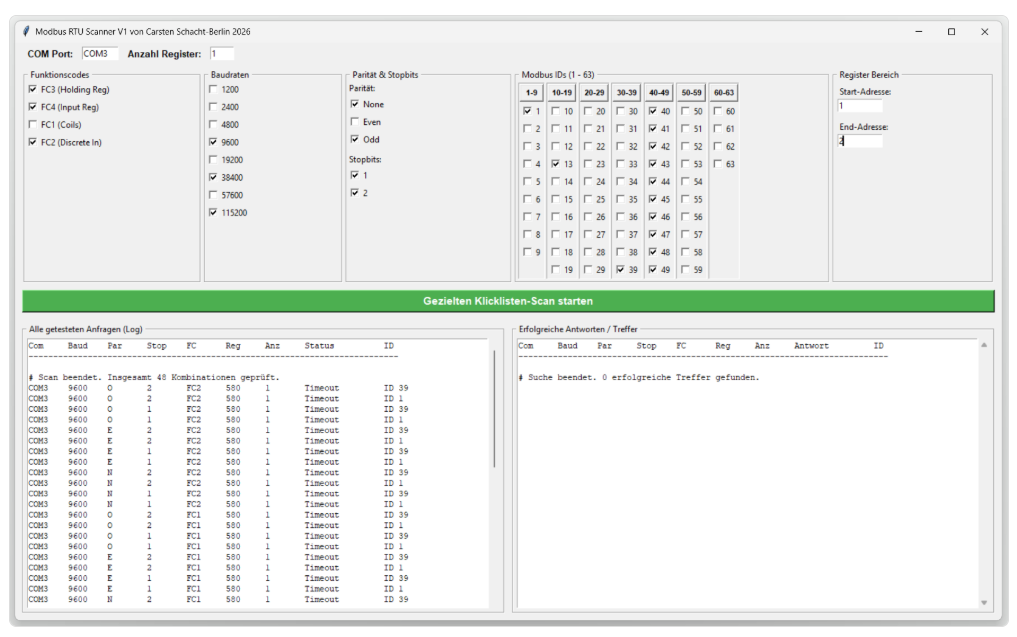
Task: Check Modbus ID 10
Action: [x=556, y=111]
